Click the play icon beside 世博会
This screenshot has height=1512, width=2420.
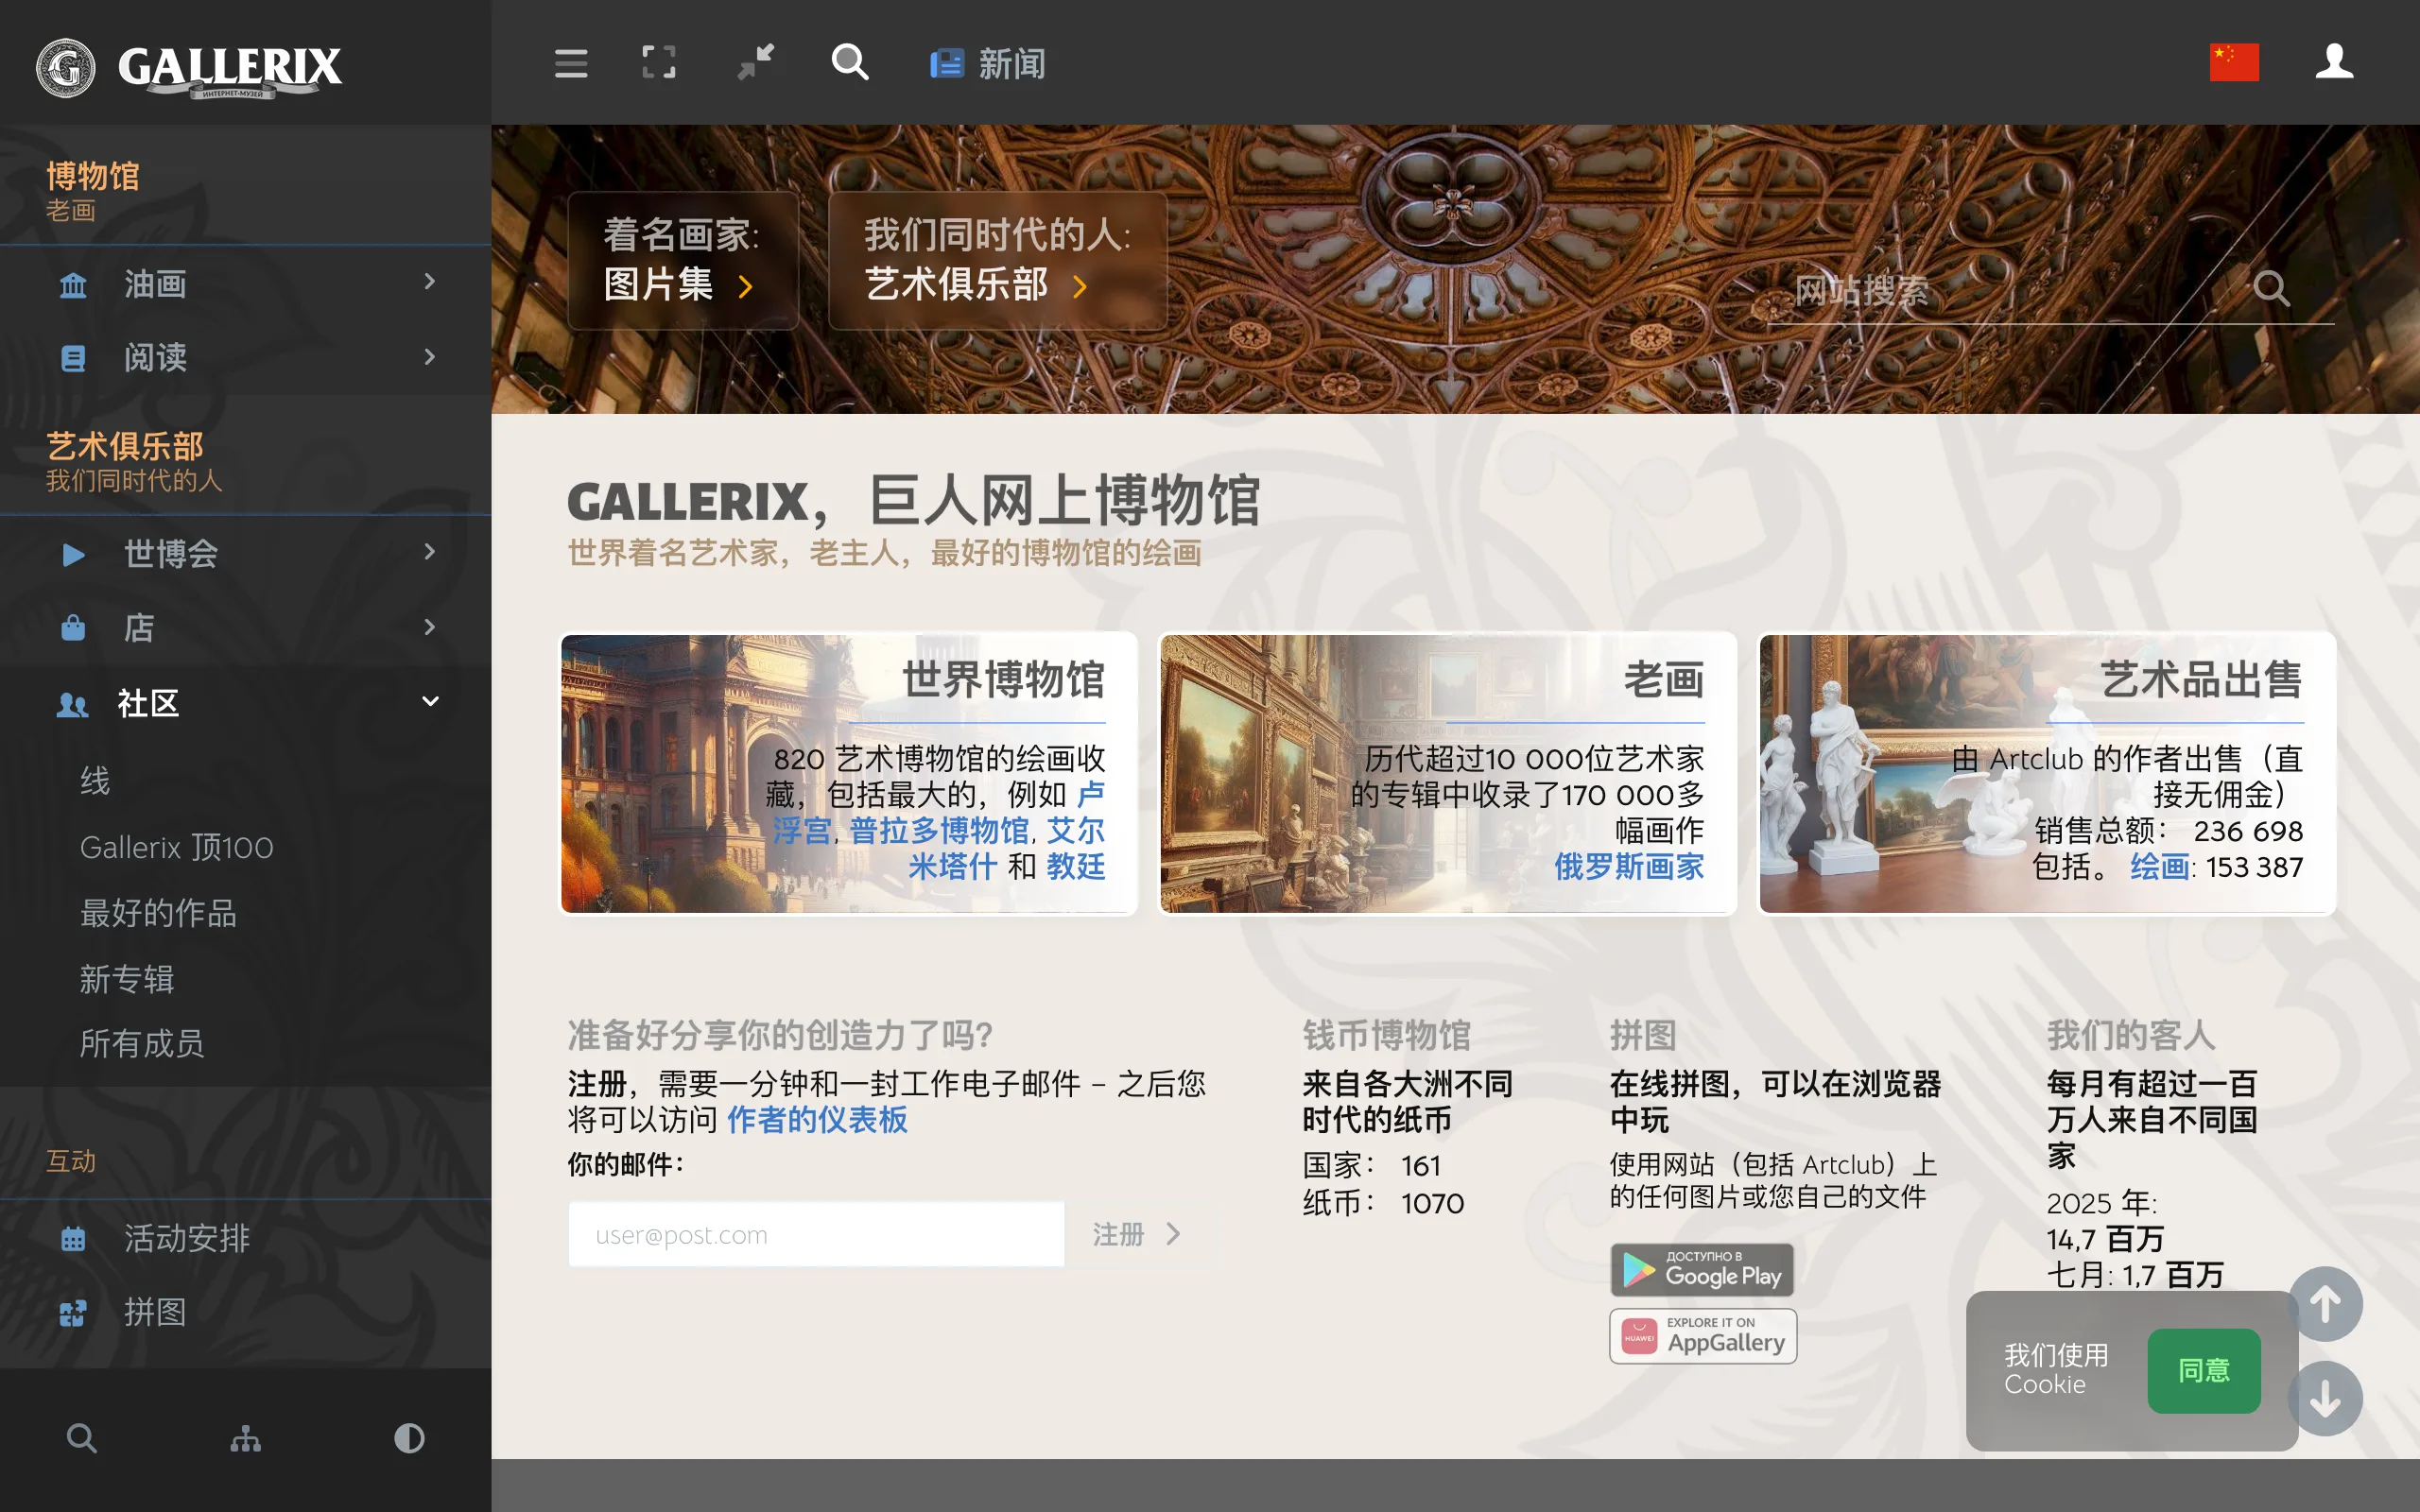[73, 554]
